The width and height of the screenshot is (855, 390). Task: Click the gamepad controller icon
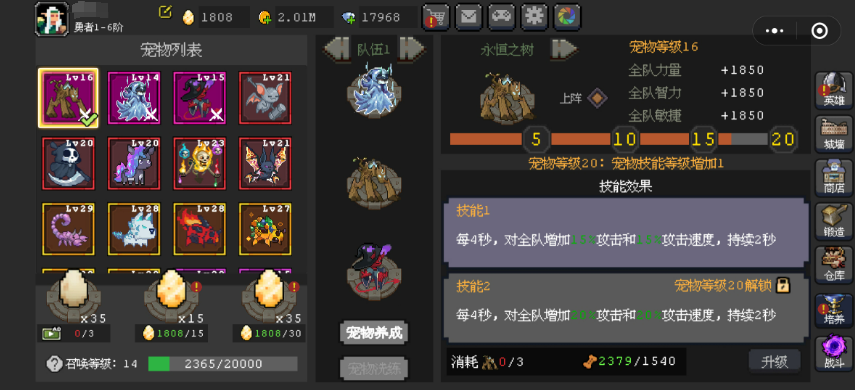[502, 17]
